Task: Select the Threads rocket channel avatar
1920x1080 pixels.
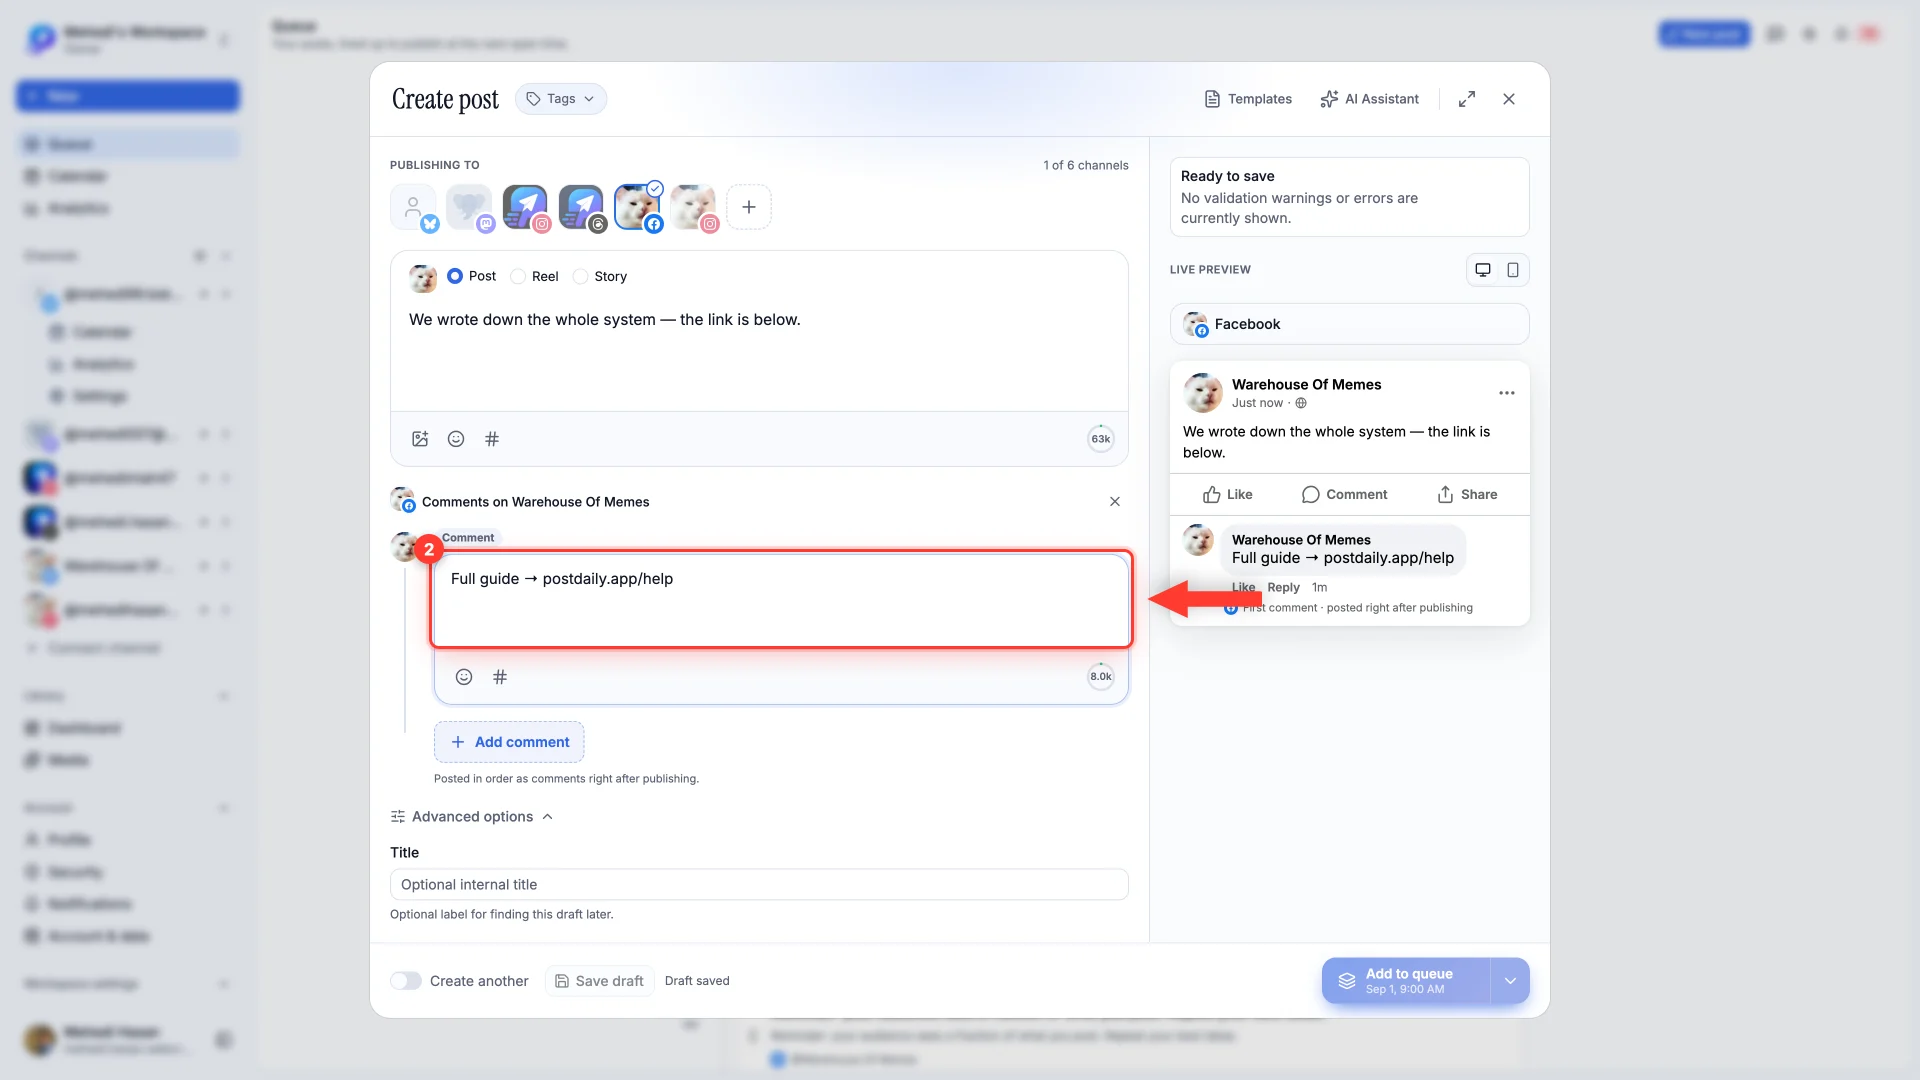Action: pyautogui.click(x=581, y=207)
